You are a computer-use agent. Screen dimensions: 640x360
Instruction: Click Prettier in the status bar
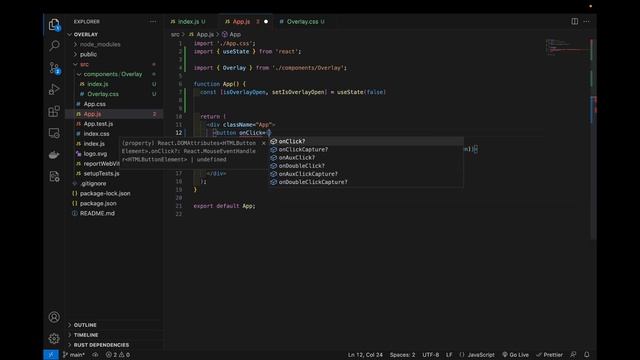[x=549, y=355]
